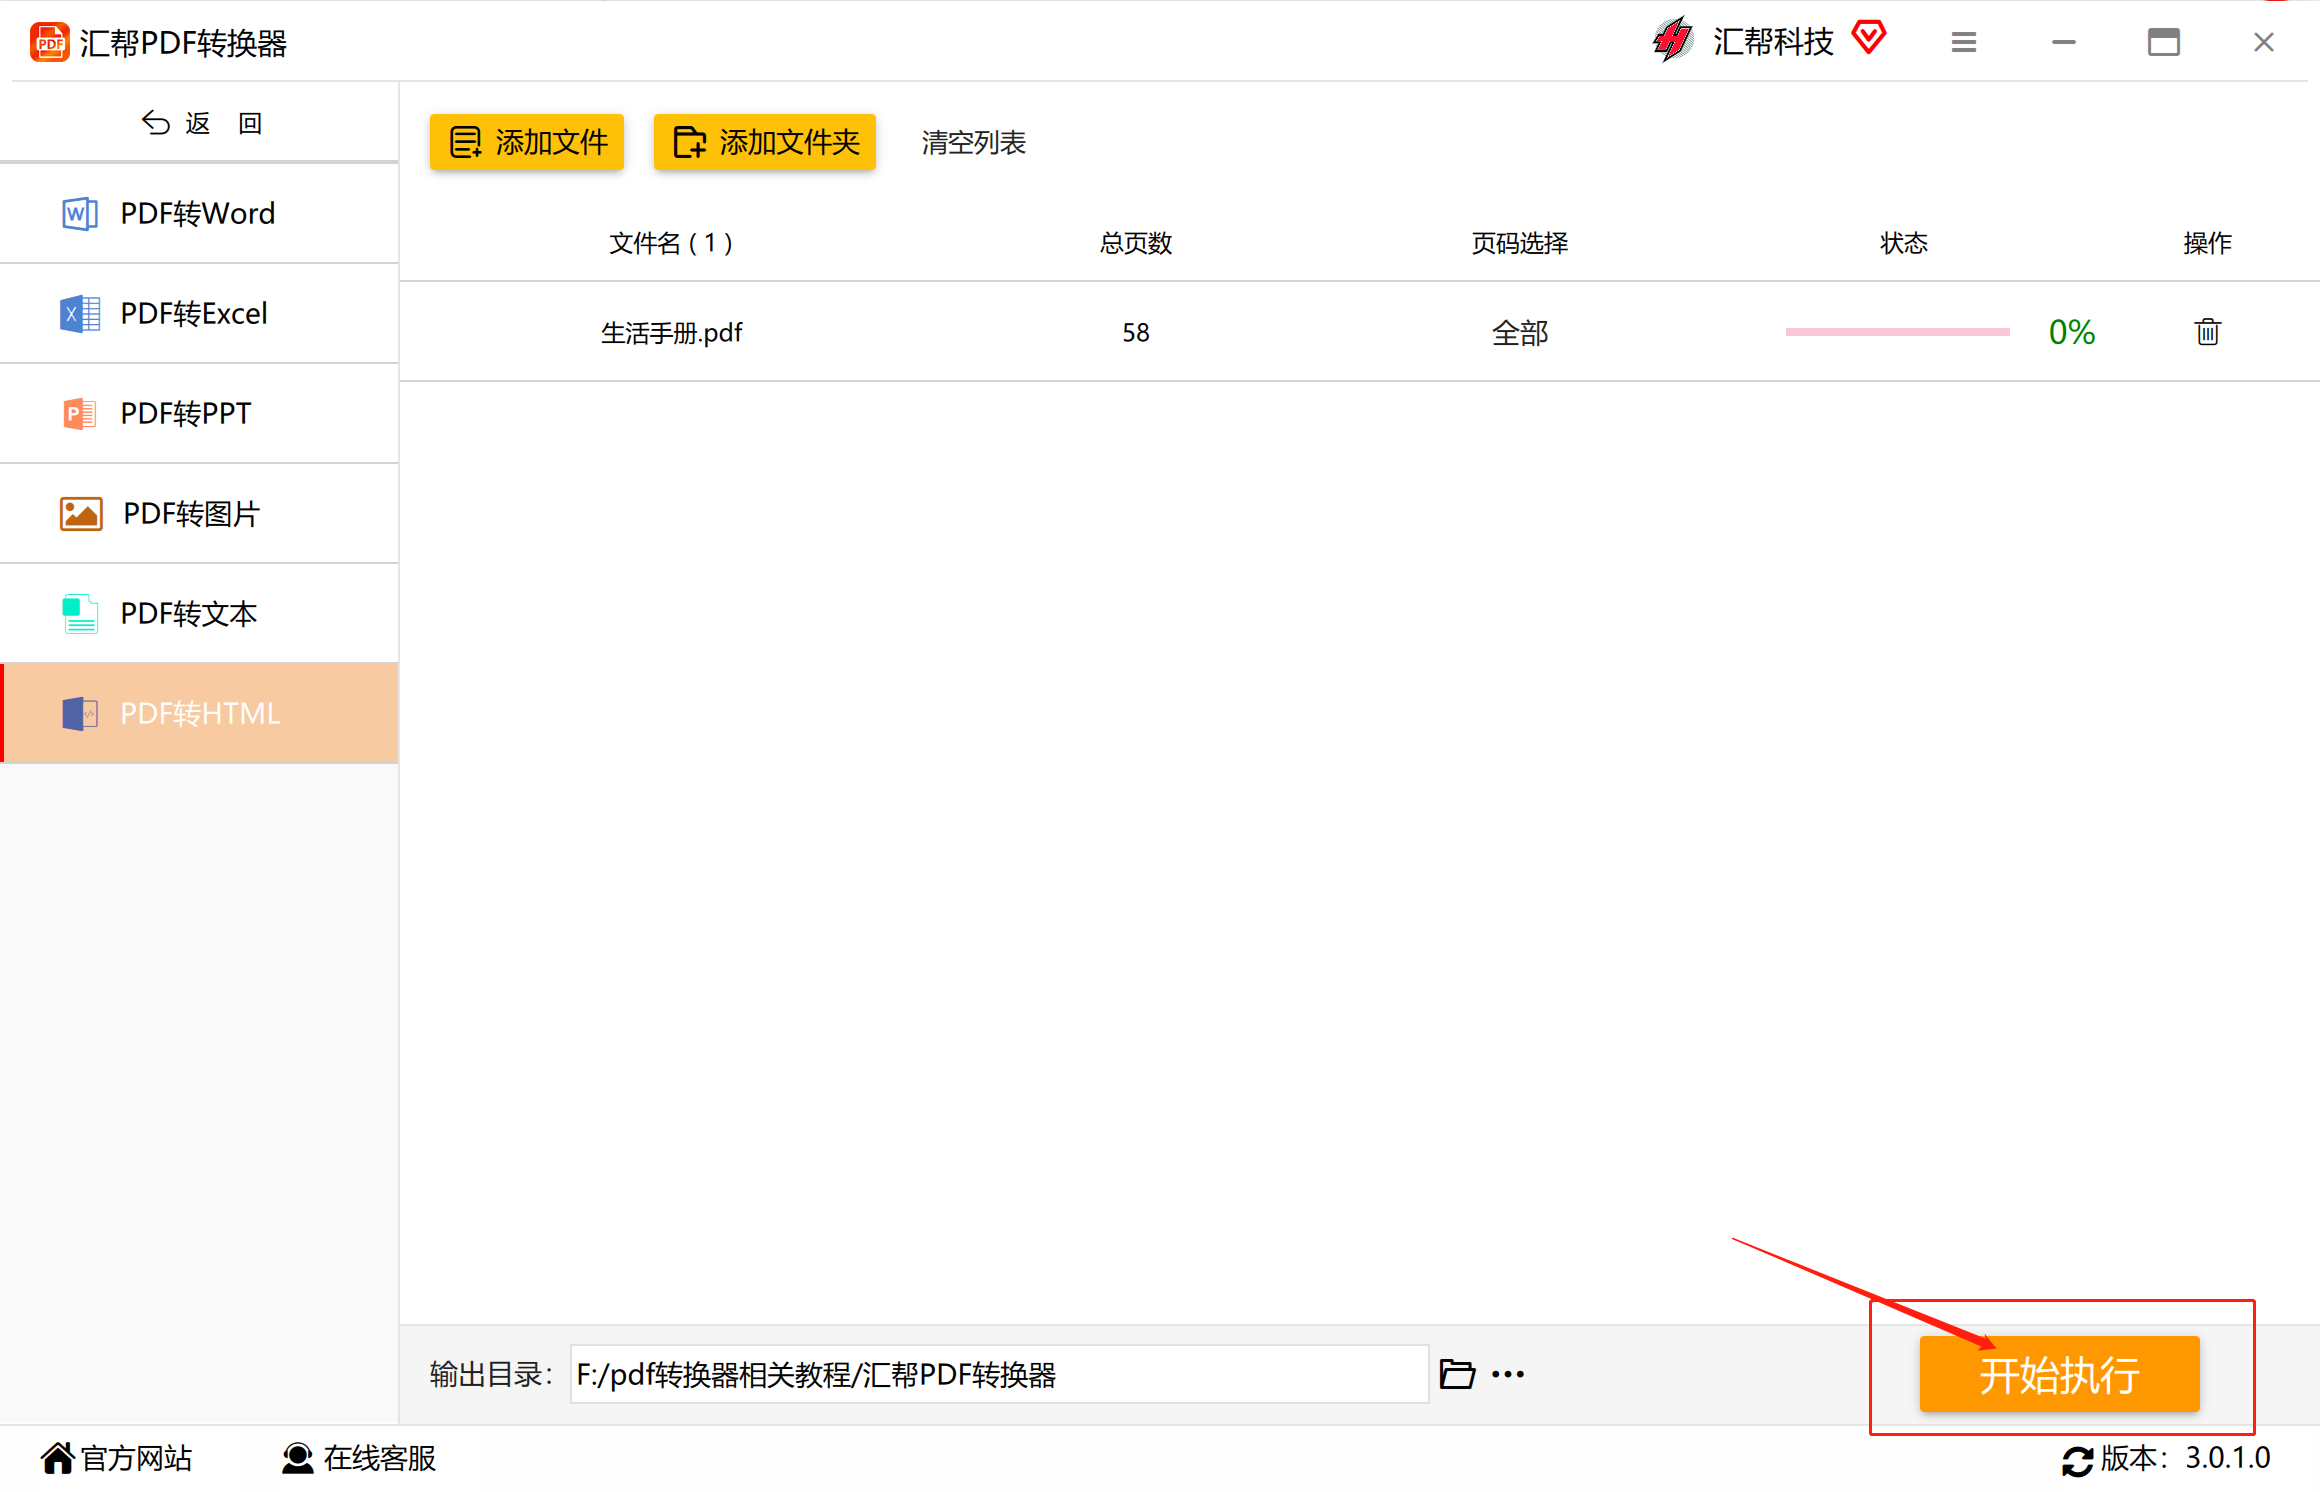Click the 输出目录 label
2320x1492 pixels.
pyautogui.click(x=490, y=1375)
